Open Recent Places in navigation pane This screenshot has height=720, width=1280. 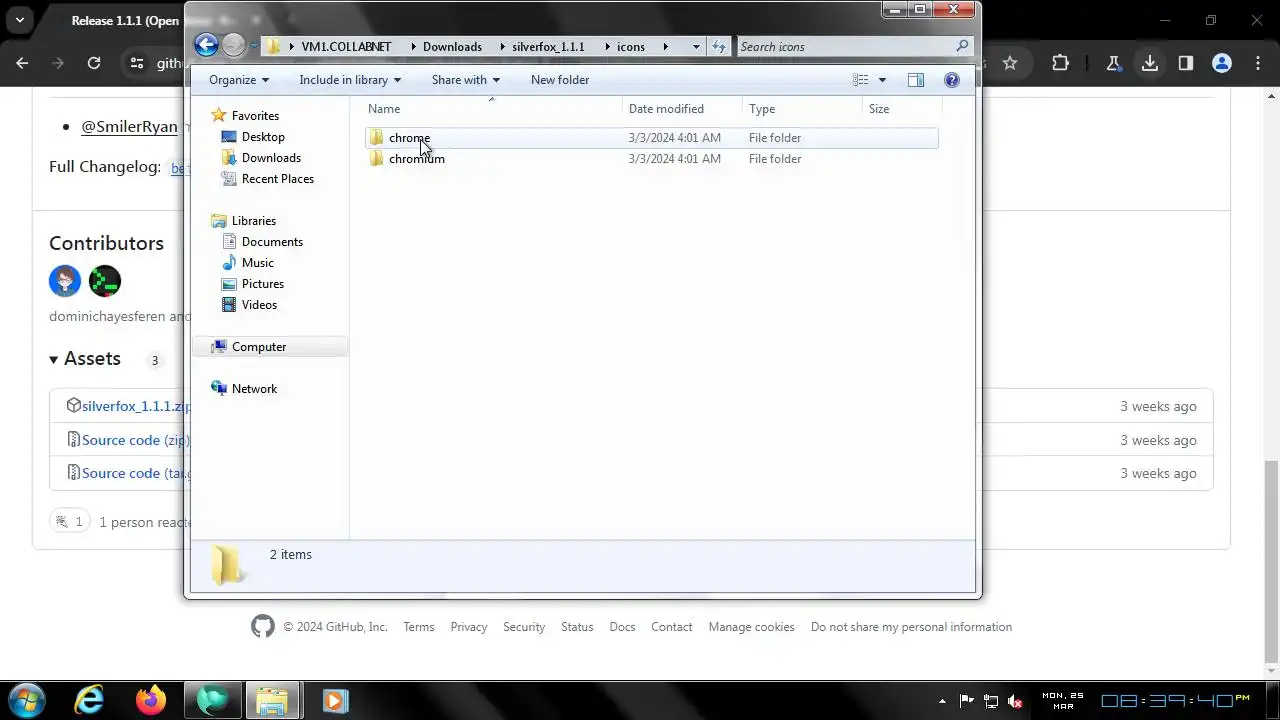pyautogui.click(x=277, y=179)
